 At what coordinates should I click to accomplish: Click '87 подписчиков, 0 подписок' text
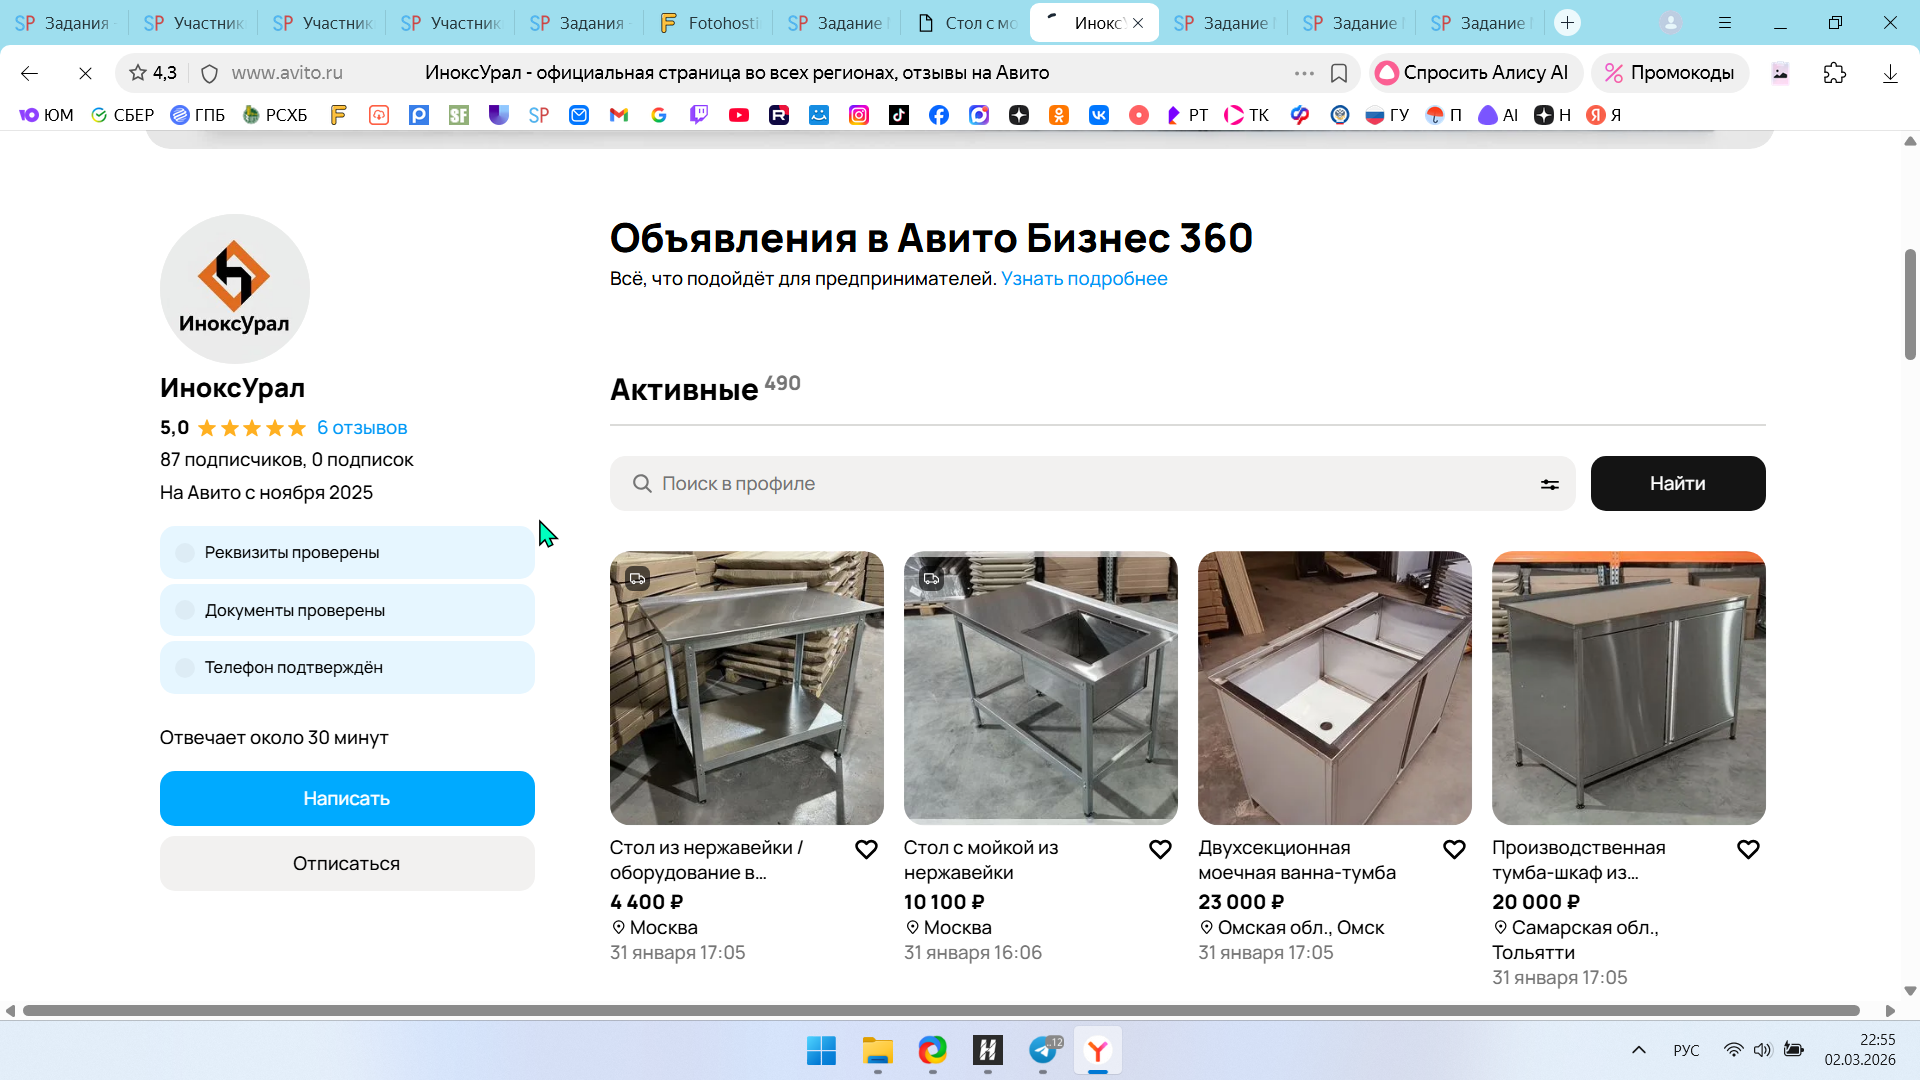click(286, 460)
